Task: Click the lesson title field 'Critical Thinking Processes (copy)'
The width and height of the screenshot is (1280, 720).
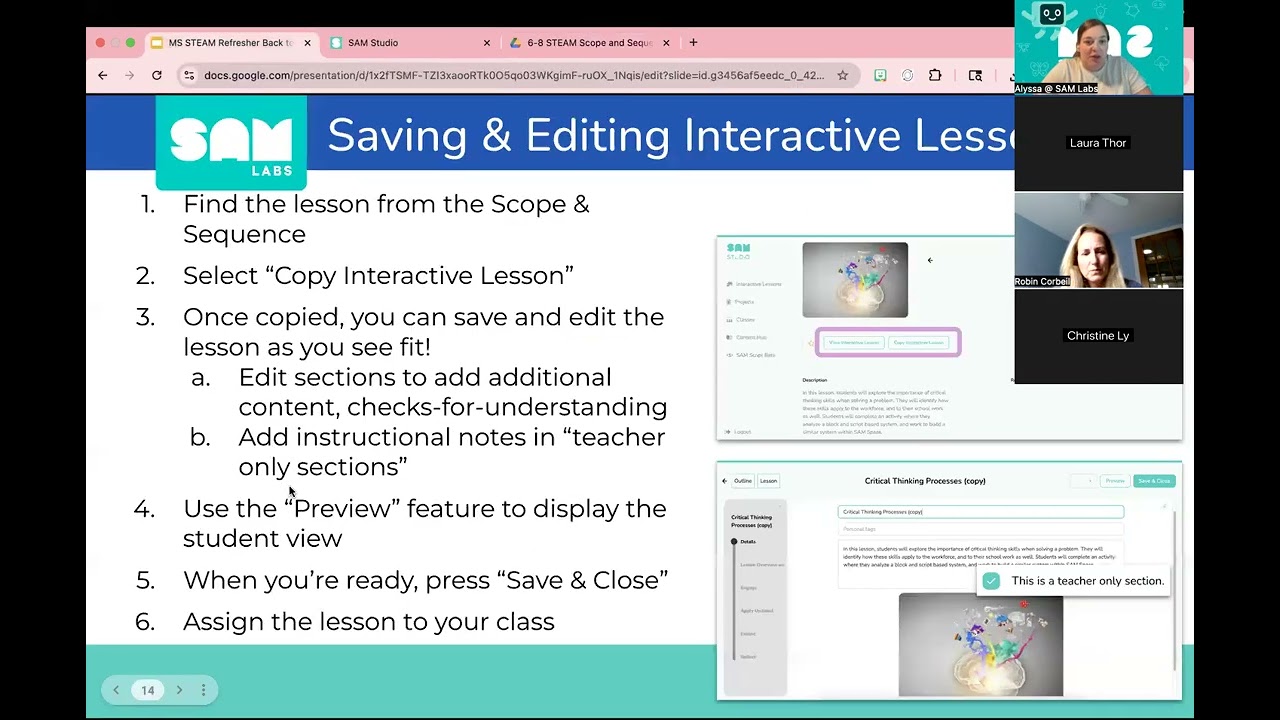Action: 981,512
